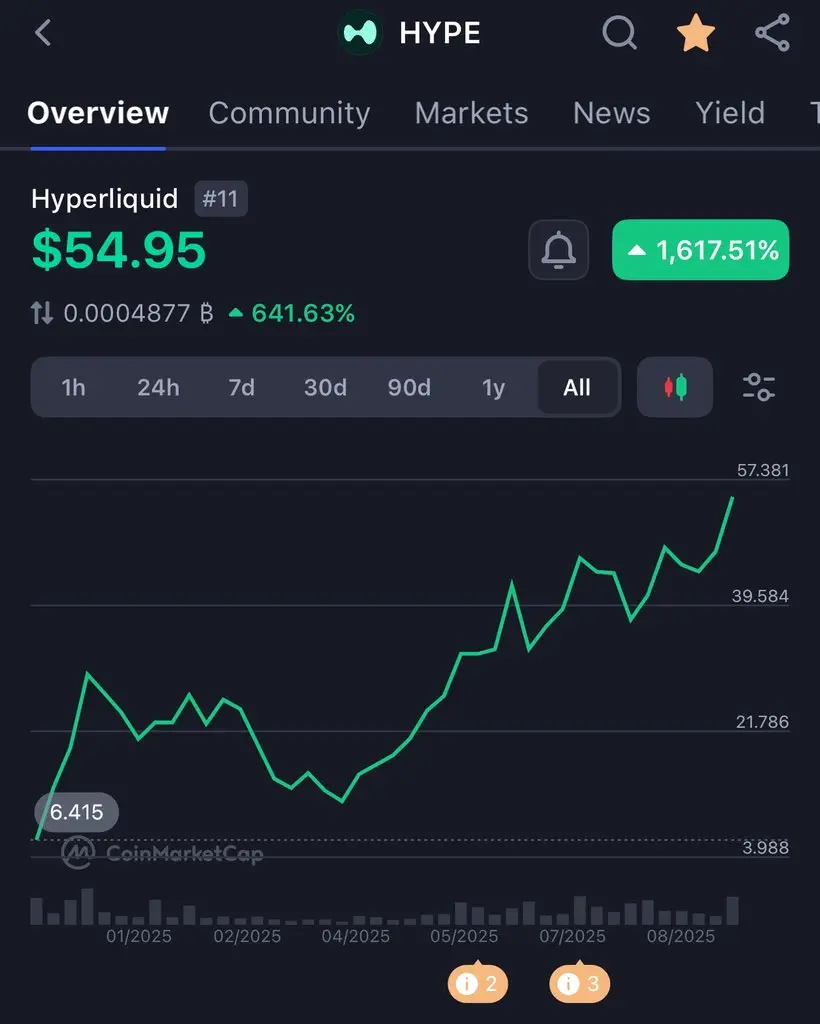This screenshot has height=1024, width=820.
Task: Switch to the Markets tab
Action: (471, 113)
